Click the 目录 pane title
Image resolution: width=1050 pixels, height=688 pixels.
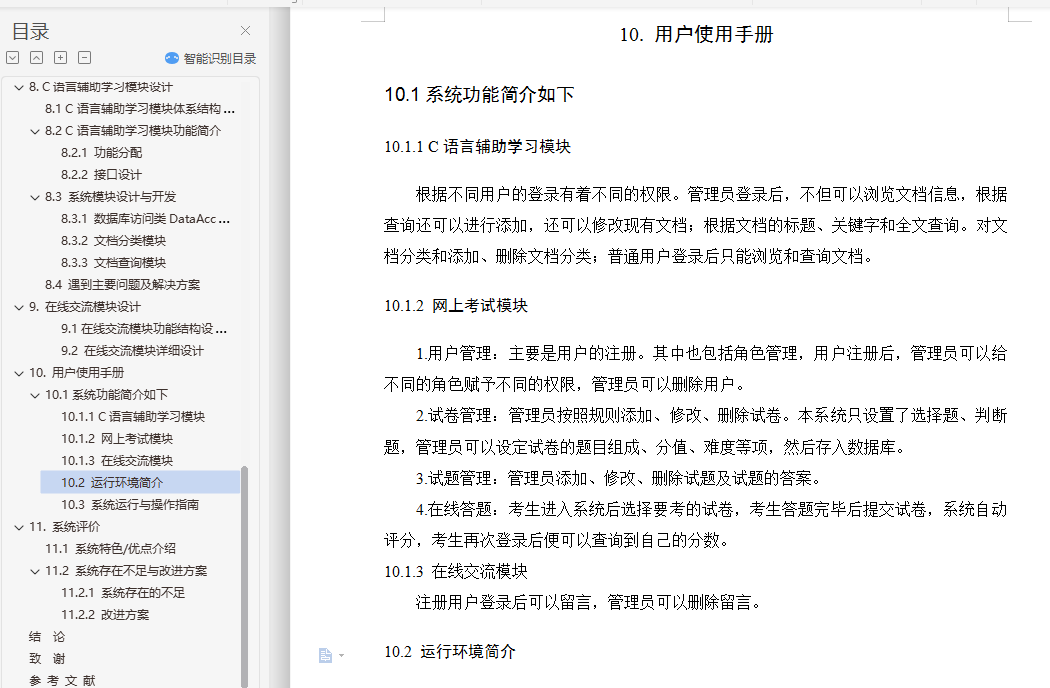31,31
